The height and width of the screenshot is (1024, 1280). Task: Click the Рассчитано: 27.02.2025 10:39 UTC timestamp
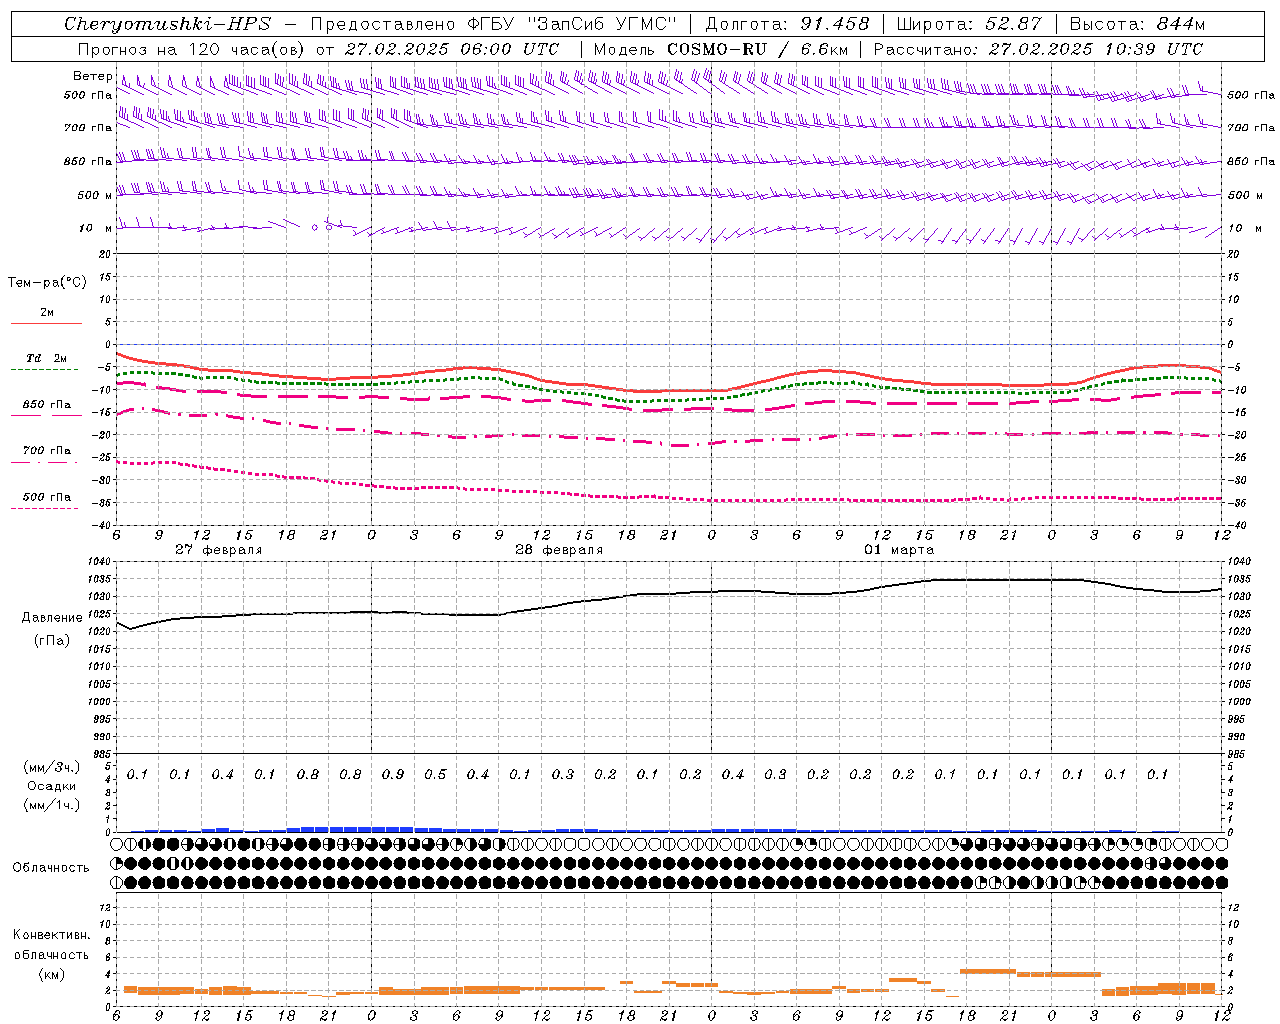1038,49
